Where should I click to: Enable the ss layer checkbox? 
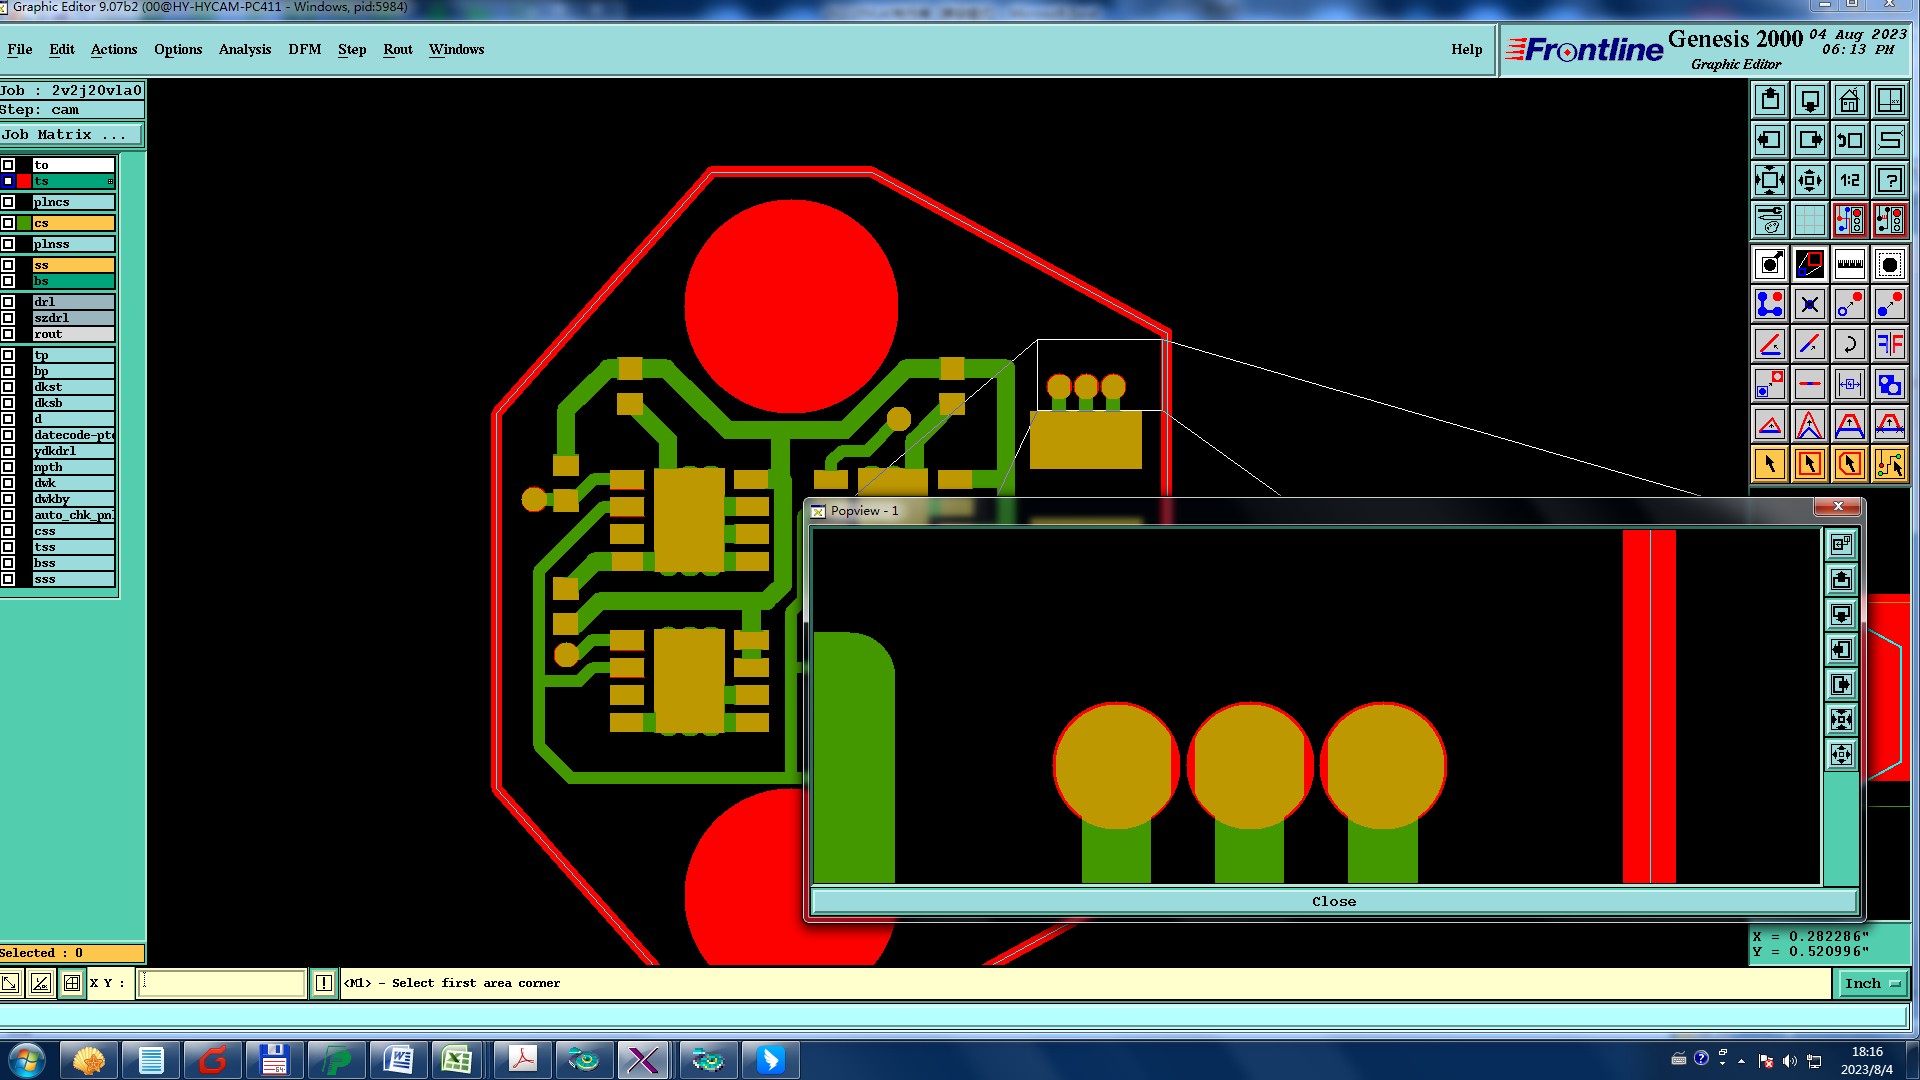coord(8,265)
